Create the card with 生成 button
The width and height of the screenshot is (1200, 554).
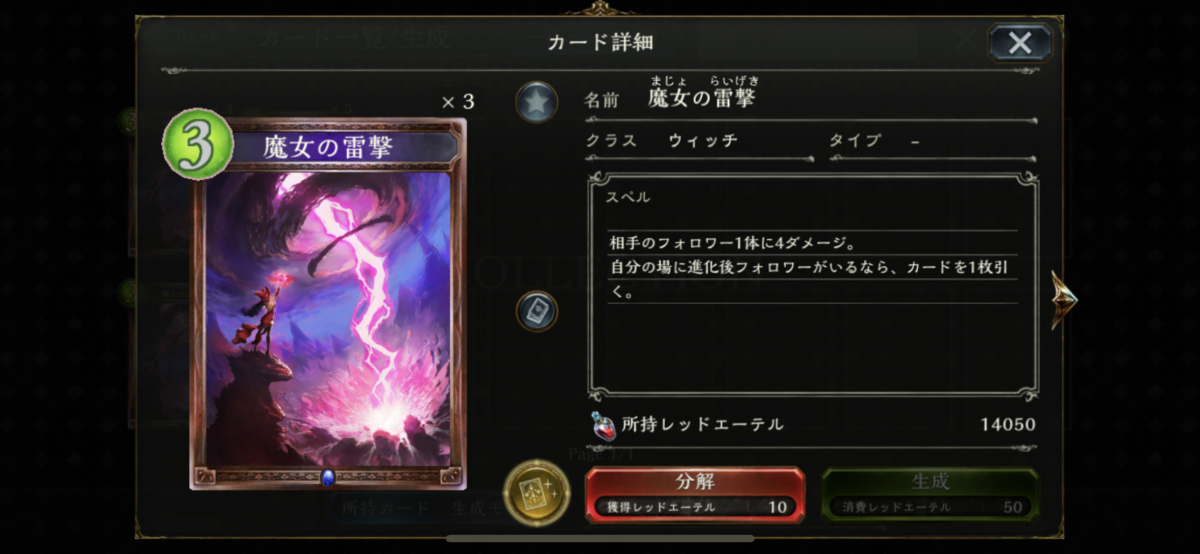pos(929,494)
